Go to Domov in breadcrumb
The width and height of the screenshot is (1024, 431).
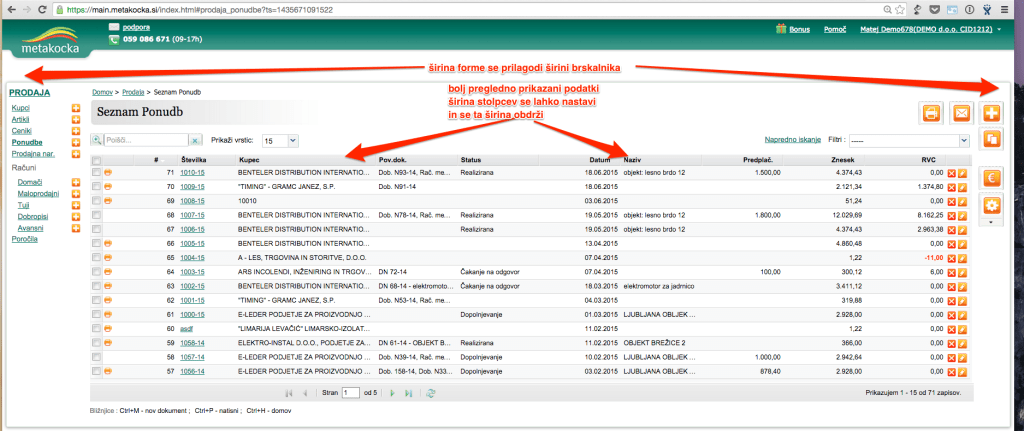point(102,92)
